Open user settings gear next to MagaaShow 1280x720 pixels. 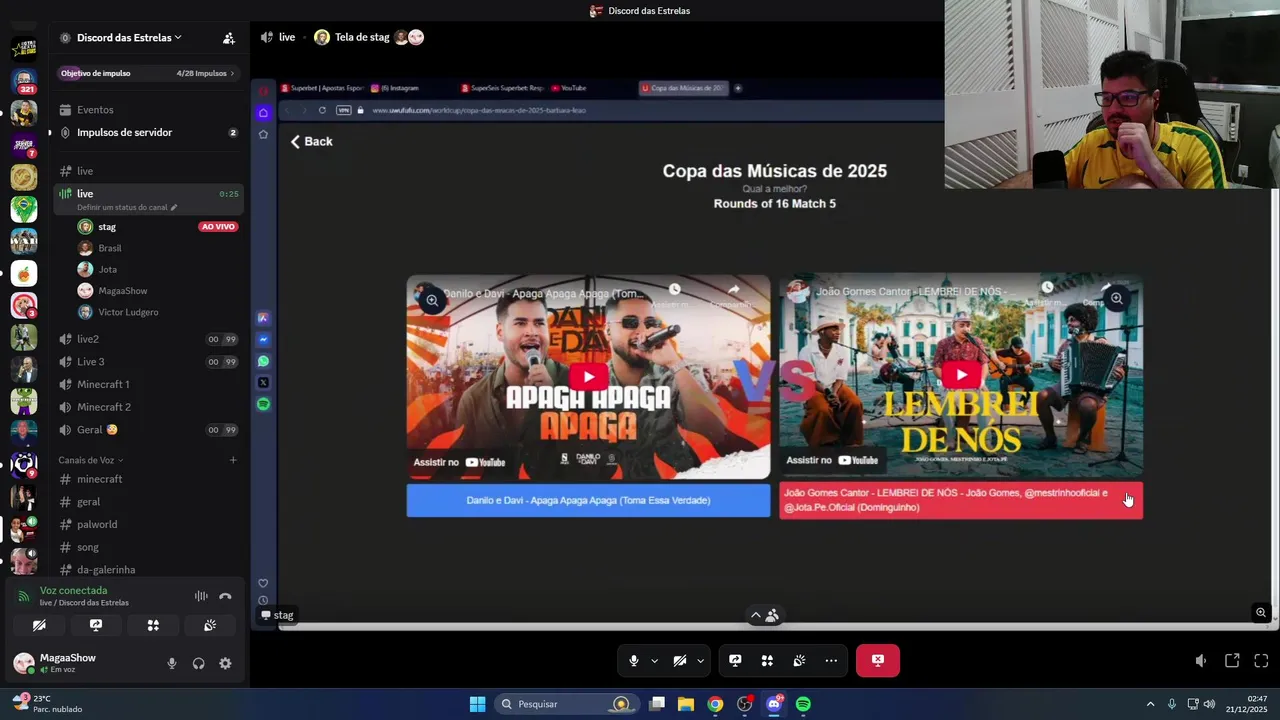coord(225,663)
